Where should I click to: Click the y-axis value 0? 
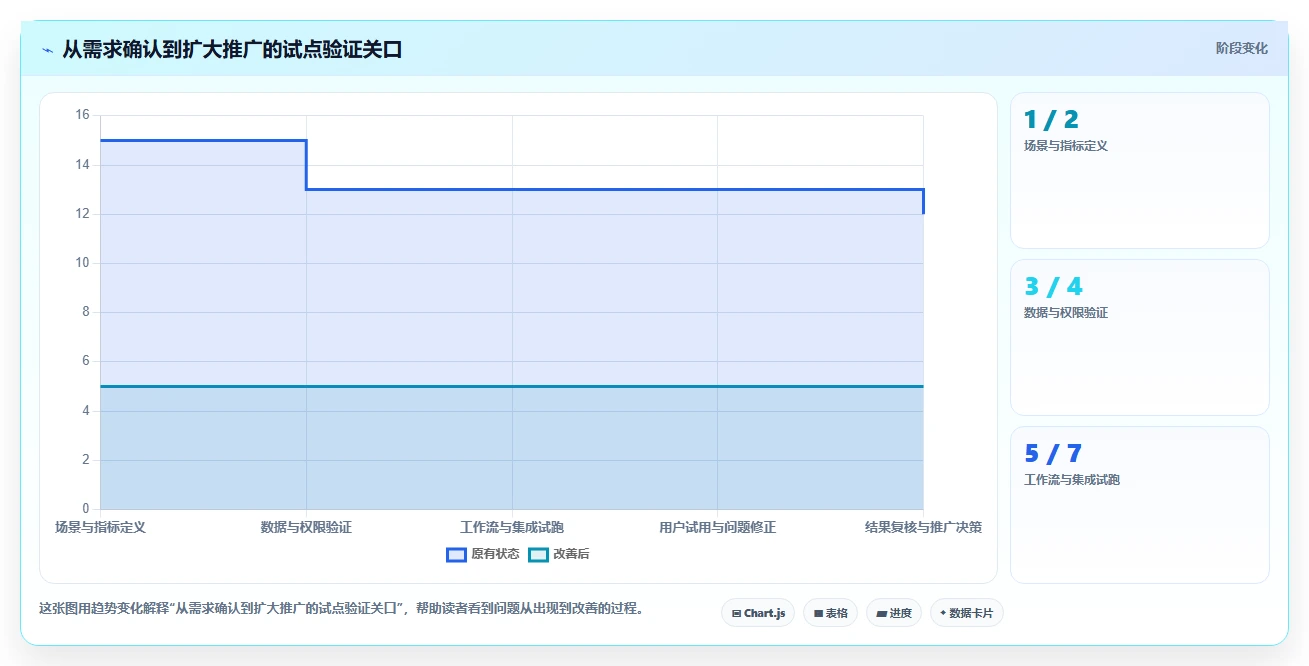(x=85, y=509)
